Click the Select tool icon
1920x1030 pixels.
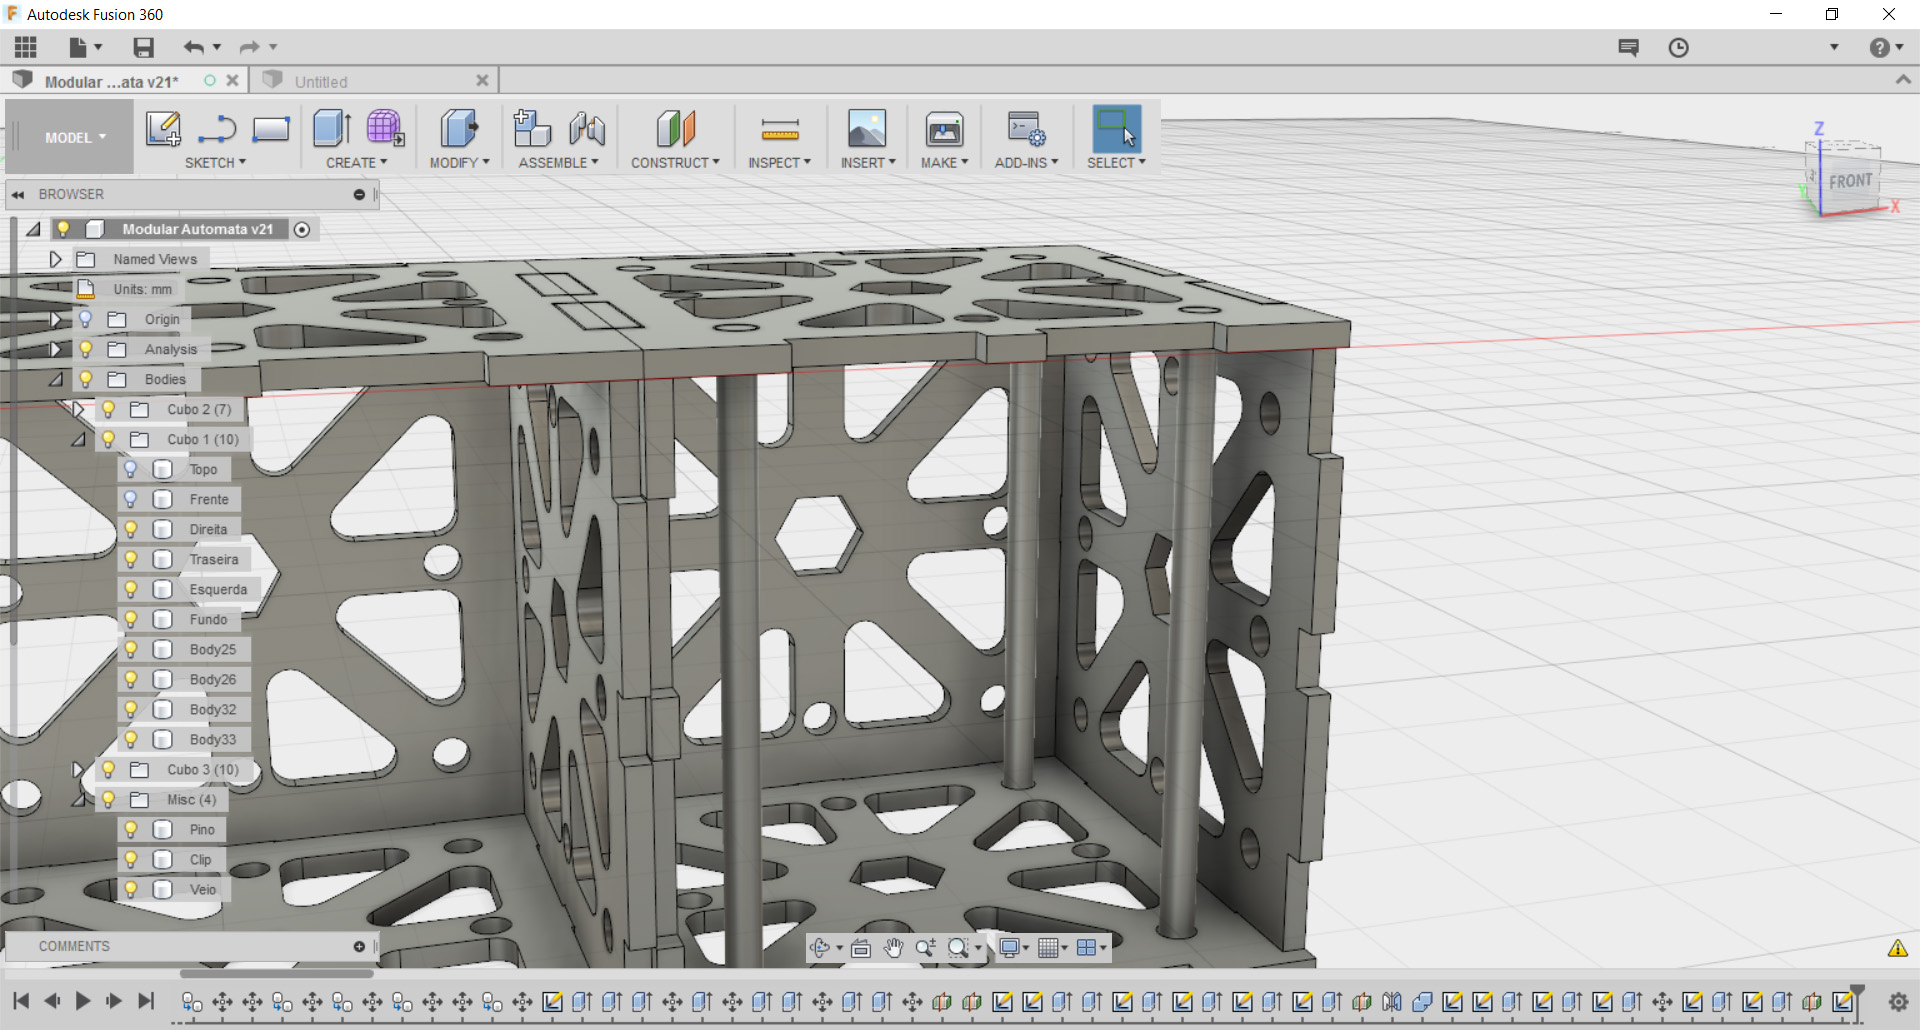[x=1117, y=129]
